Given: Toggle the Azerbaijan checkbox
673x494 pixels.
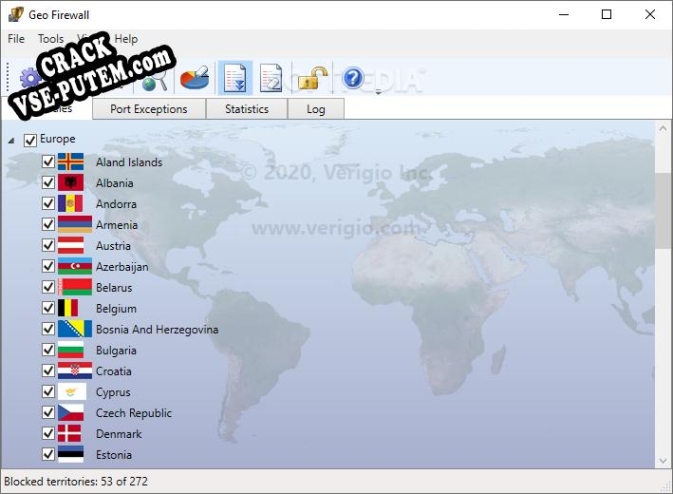Looking at the screenshot, I should (x=48, y=266).
